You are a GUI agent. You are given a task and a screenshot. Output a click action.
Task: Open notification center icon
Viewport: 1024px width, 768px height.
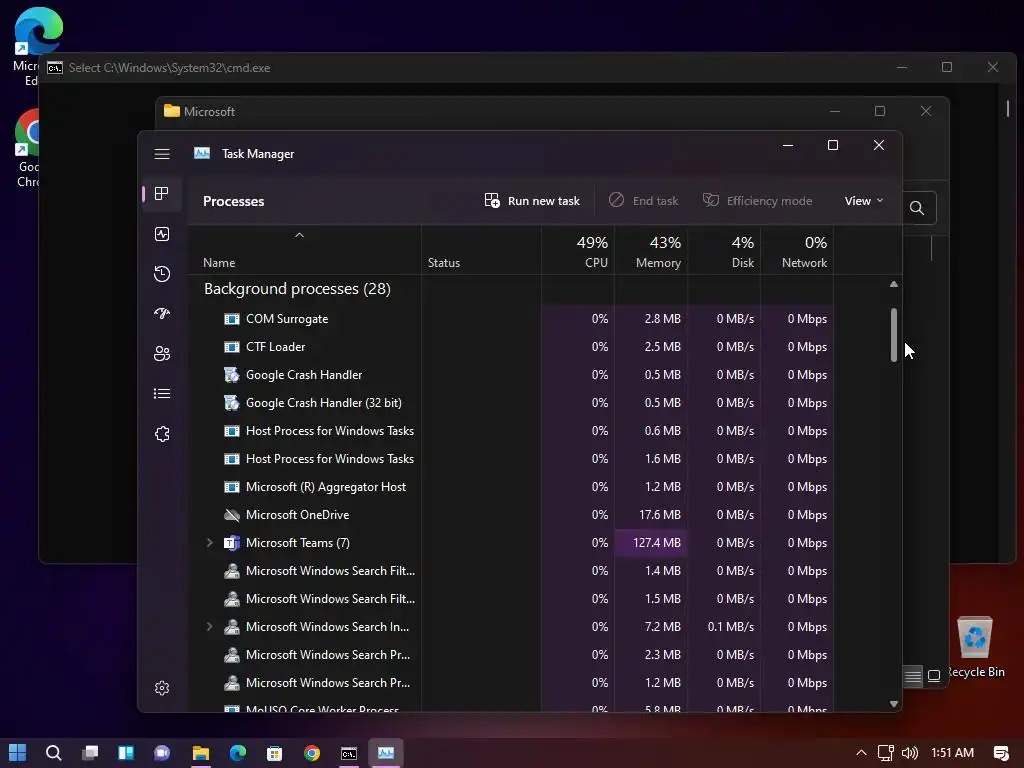pos(1000,752)
